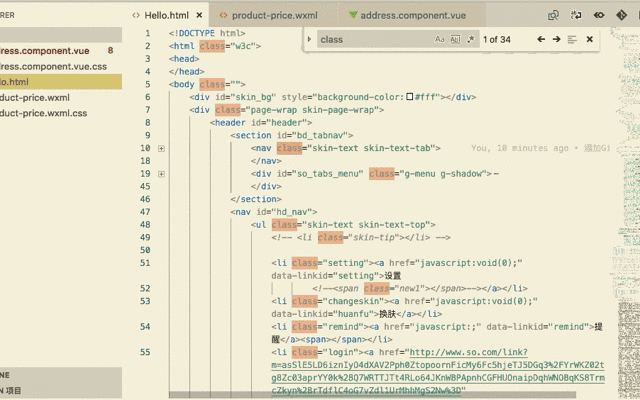Click the compare changes icon in editor toolbar
The height and width of the screenshot is (400, 640).
[x=576, y=16]
